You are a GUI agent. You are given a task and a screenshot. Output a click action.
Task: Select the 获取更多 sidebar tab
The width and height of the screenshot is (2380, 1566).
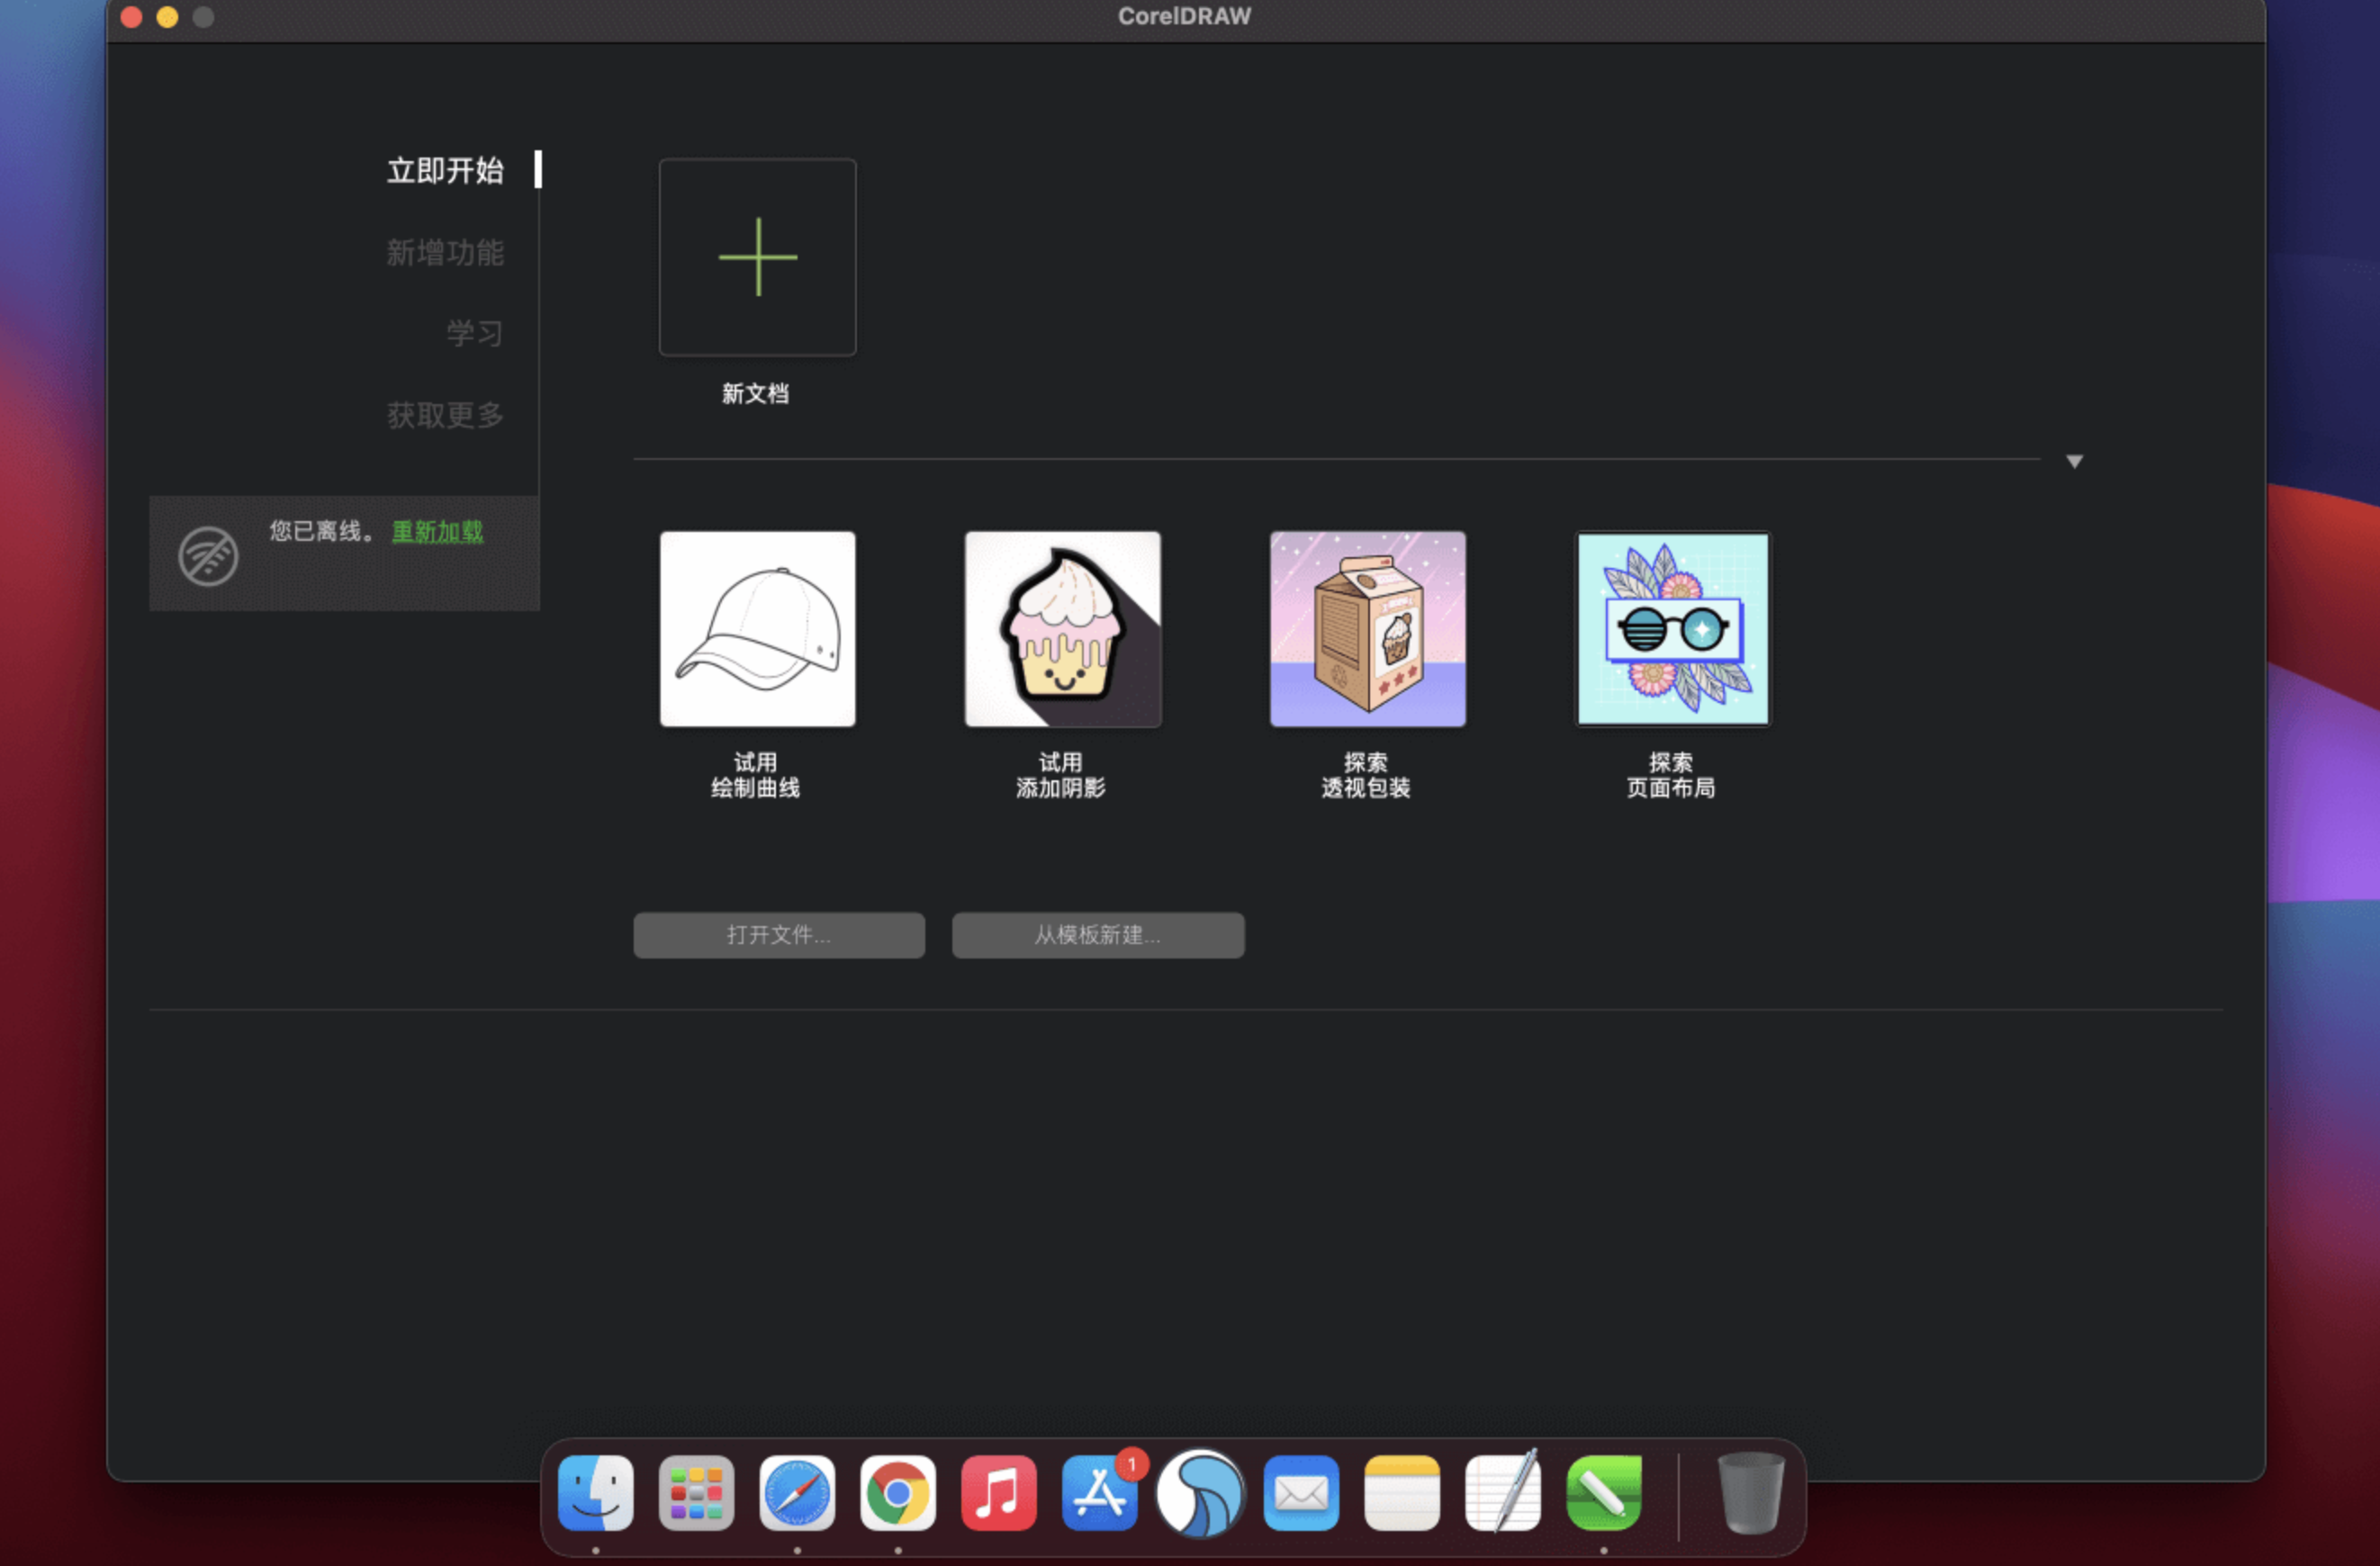tap(445, 414)
